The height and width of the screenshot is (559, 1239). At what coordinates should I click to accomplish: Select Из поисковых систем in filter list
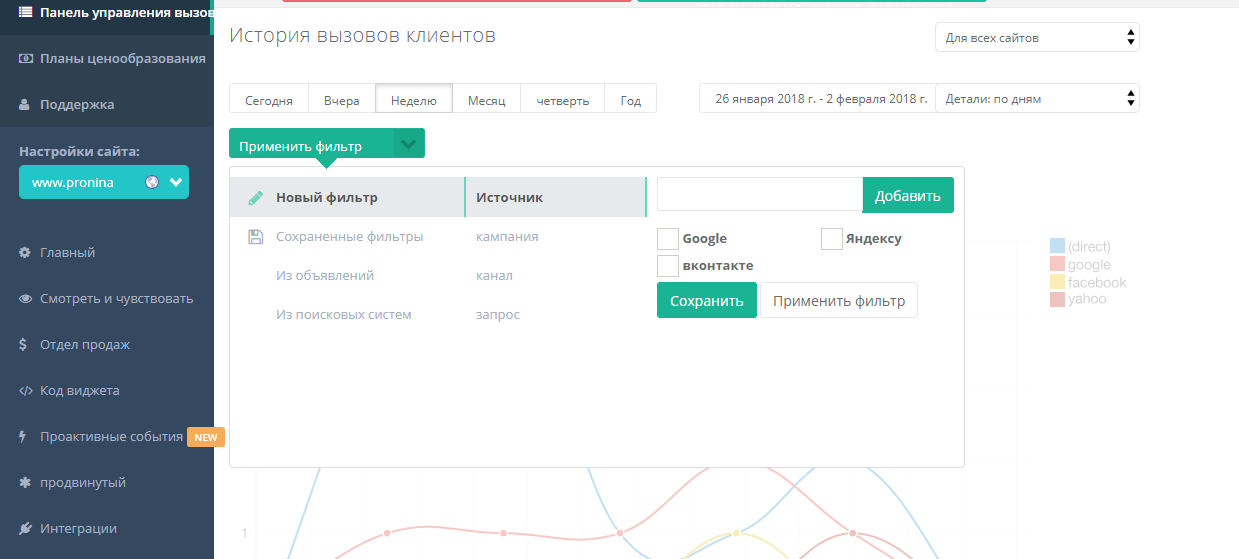tap(344, 314)
